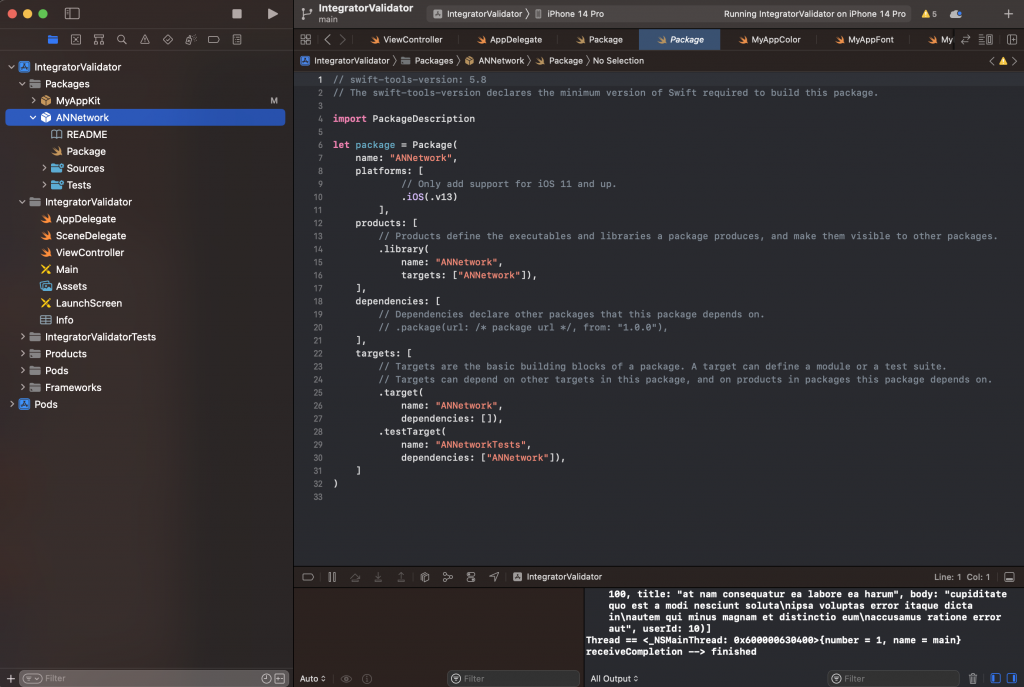Open the cloud status icon
Viewport: 1024px width, 687px height.
pyautogui.click(x=956, y=14)
